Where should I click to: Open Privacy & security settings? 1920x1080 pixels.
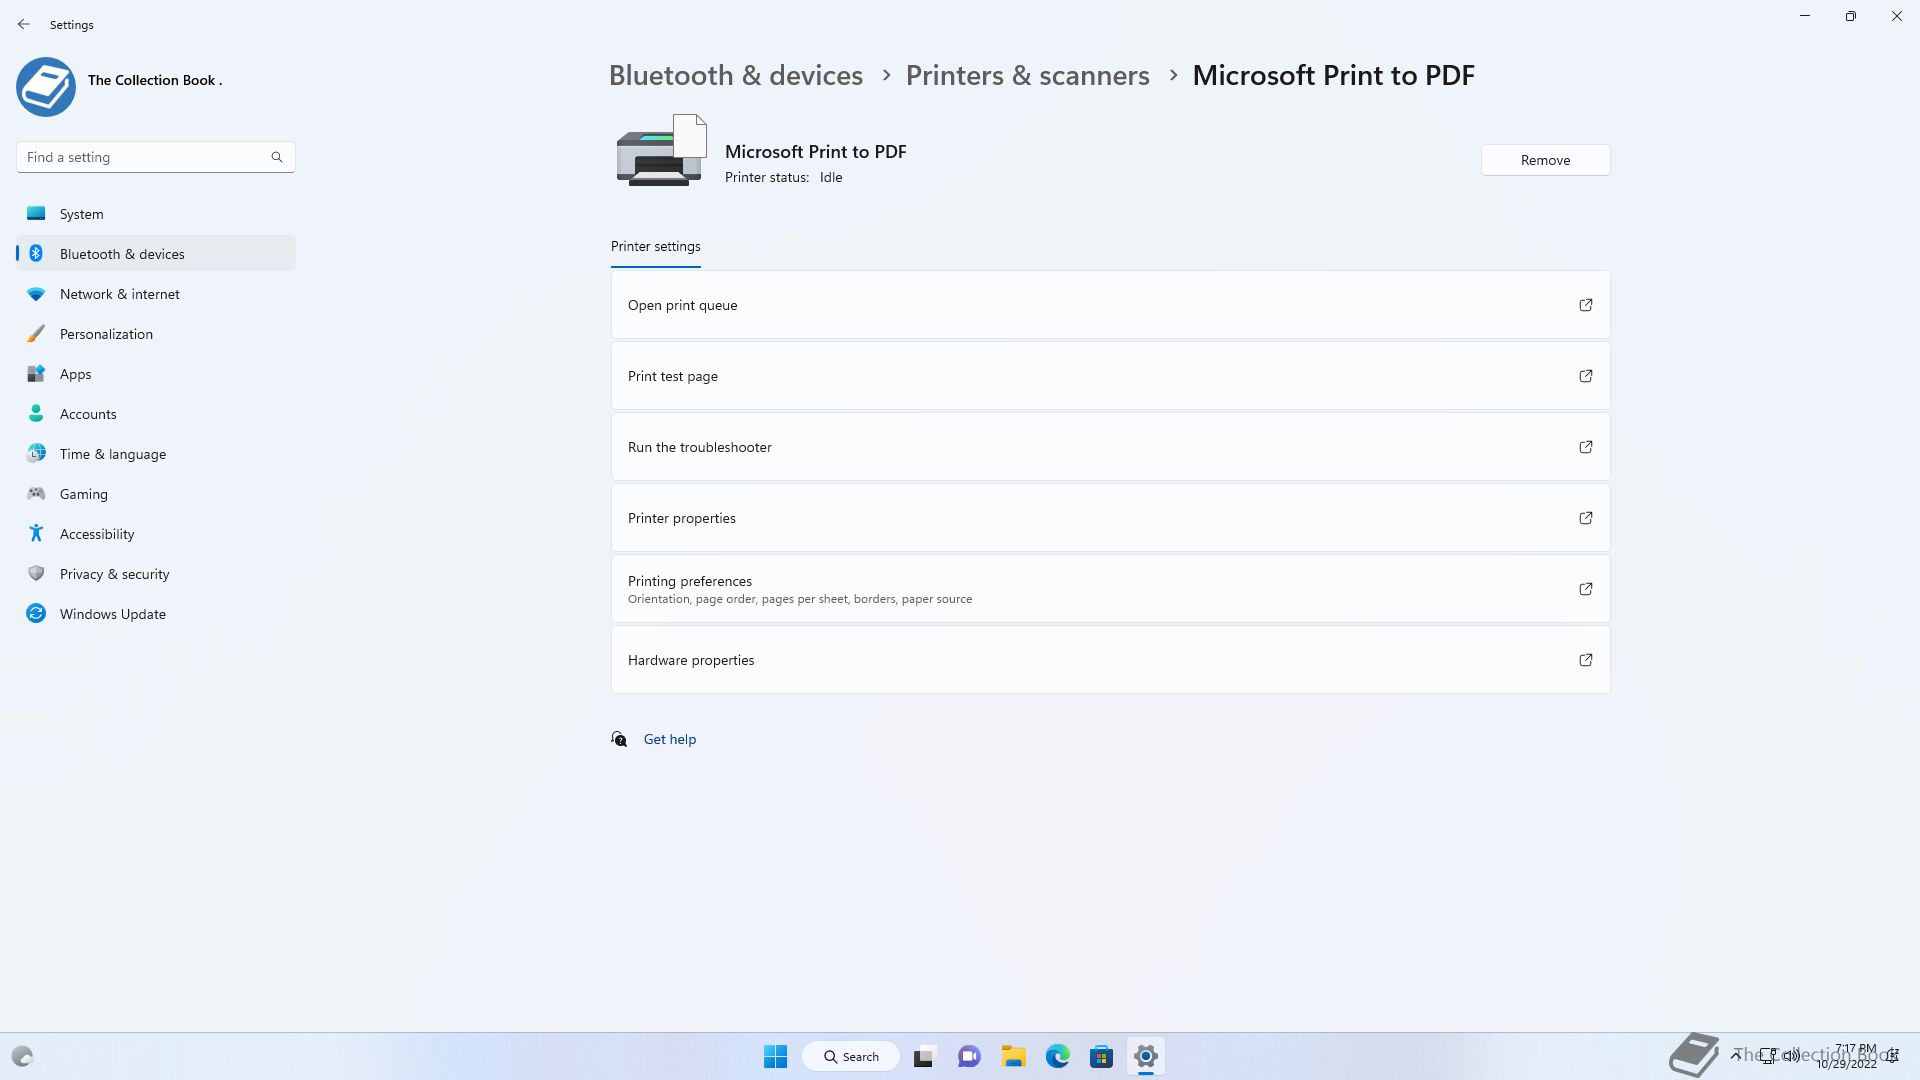[x=156, y=573]
